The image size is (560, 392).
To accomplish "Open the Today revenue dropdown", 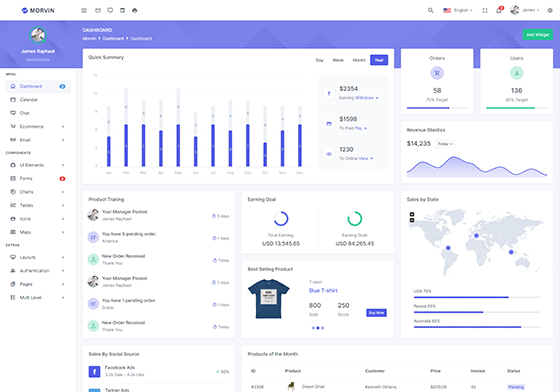I will click(445, 144).
